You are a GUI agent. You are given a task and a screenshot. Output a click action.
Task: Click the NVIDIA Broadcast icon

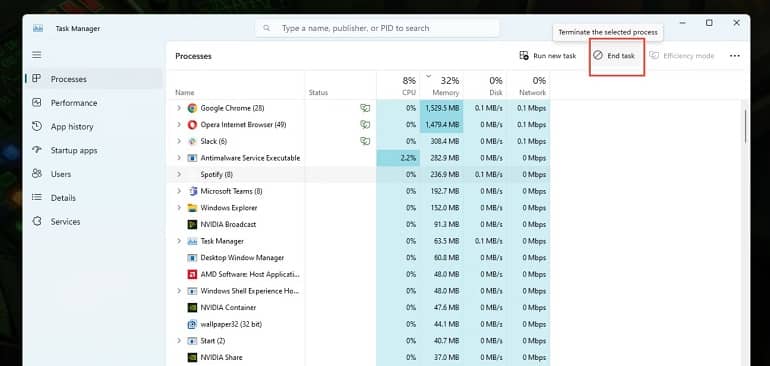(x=192, y=225)
